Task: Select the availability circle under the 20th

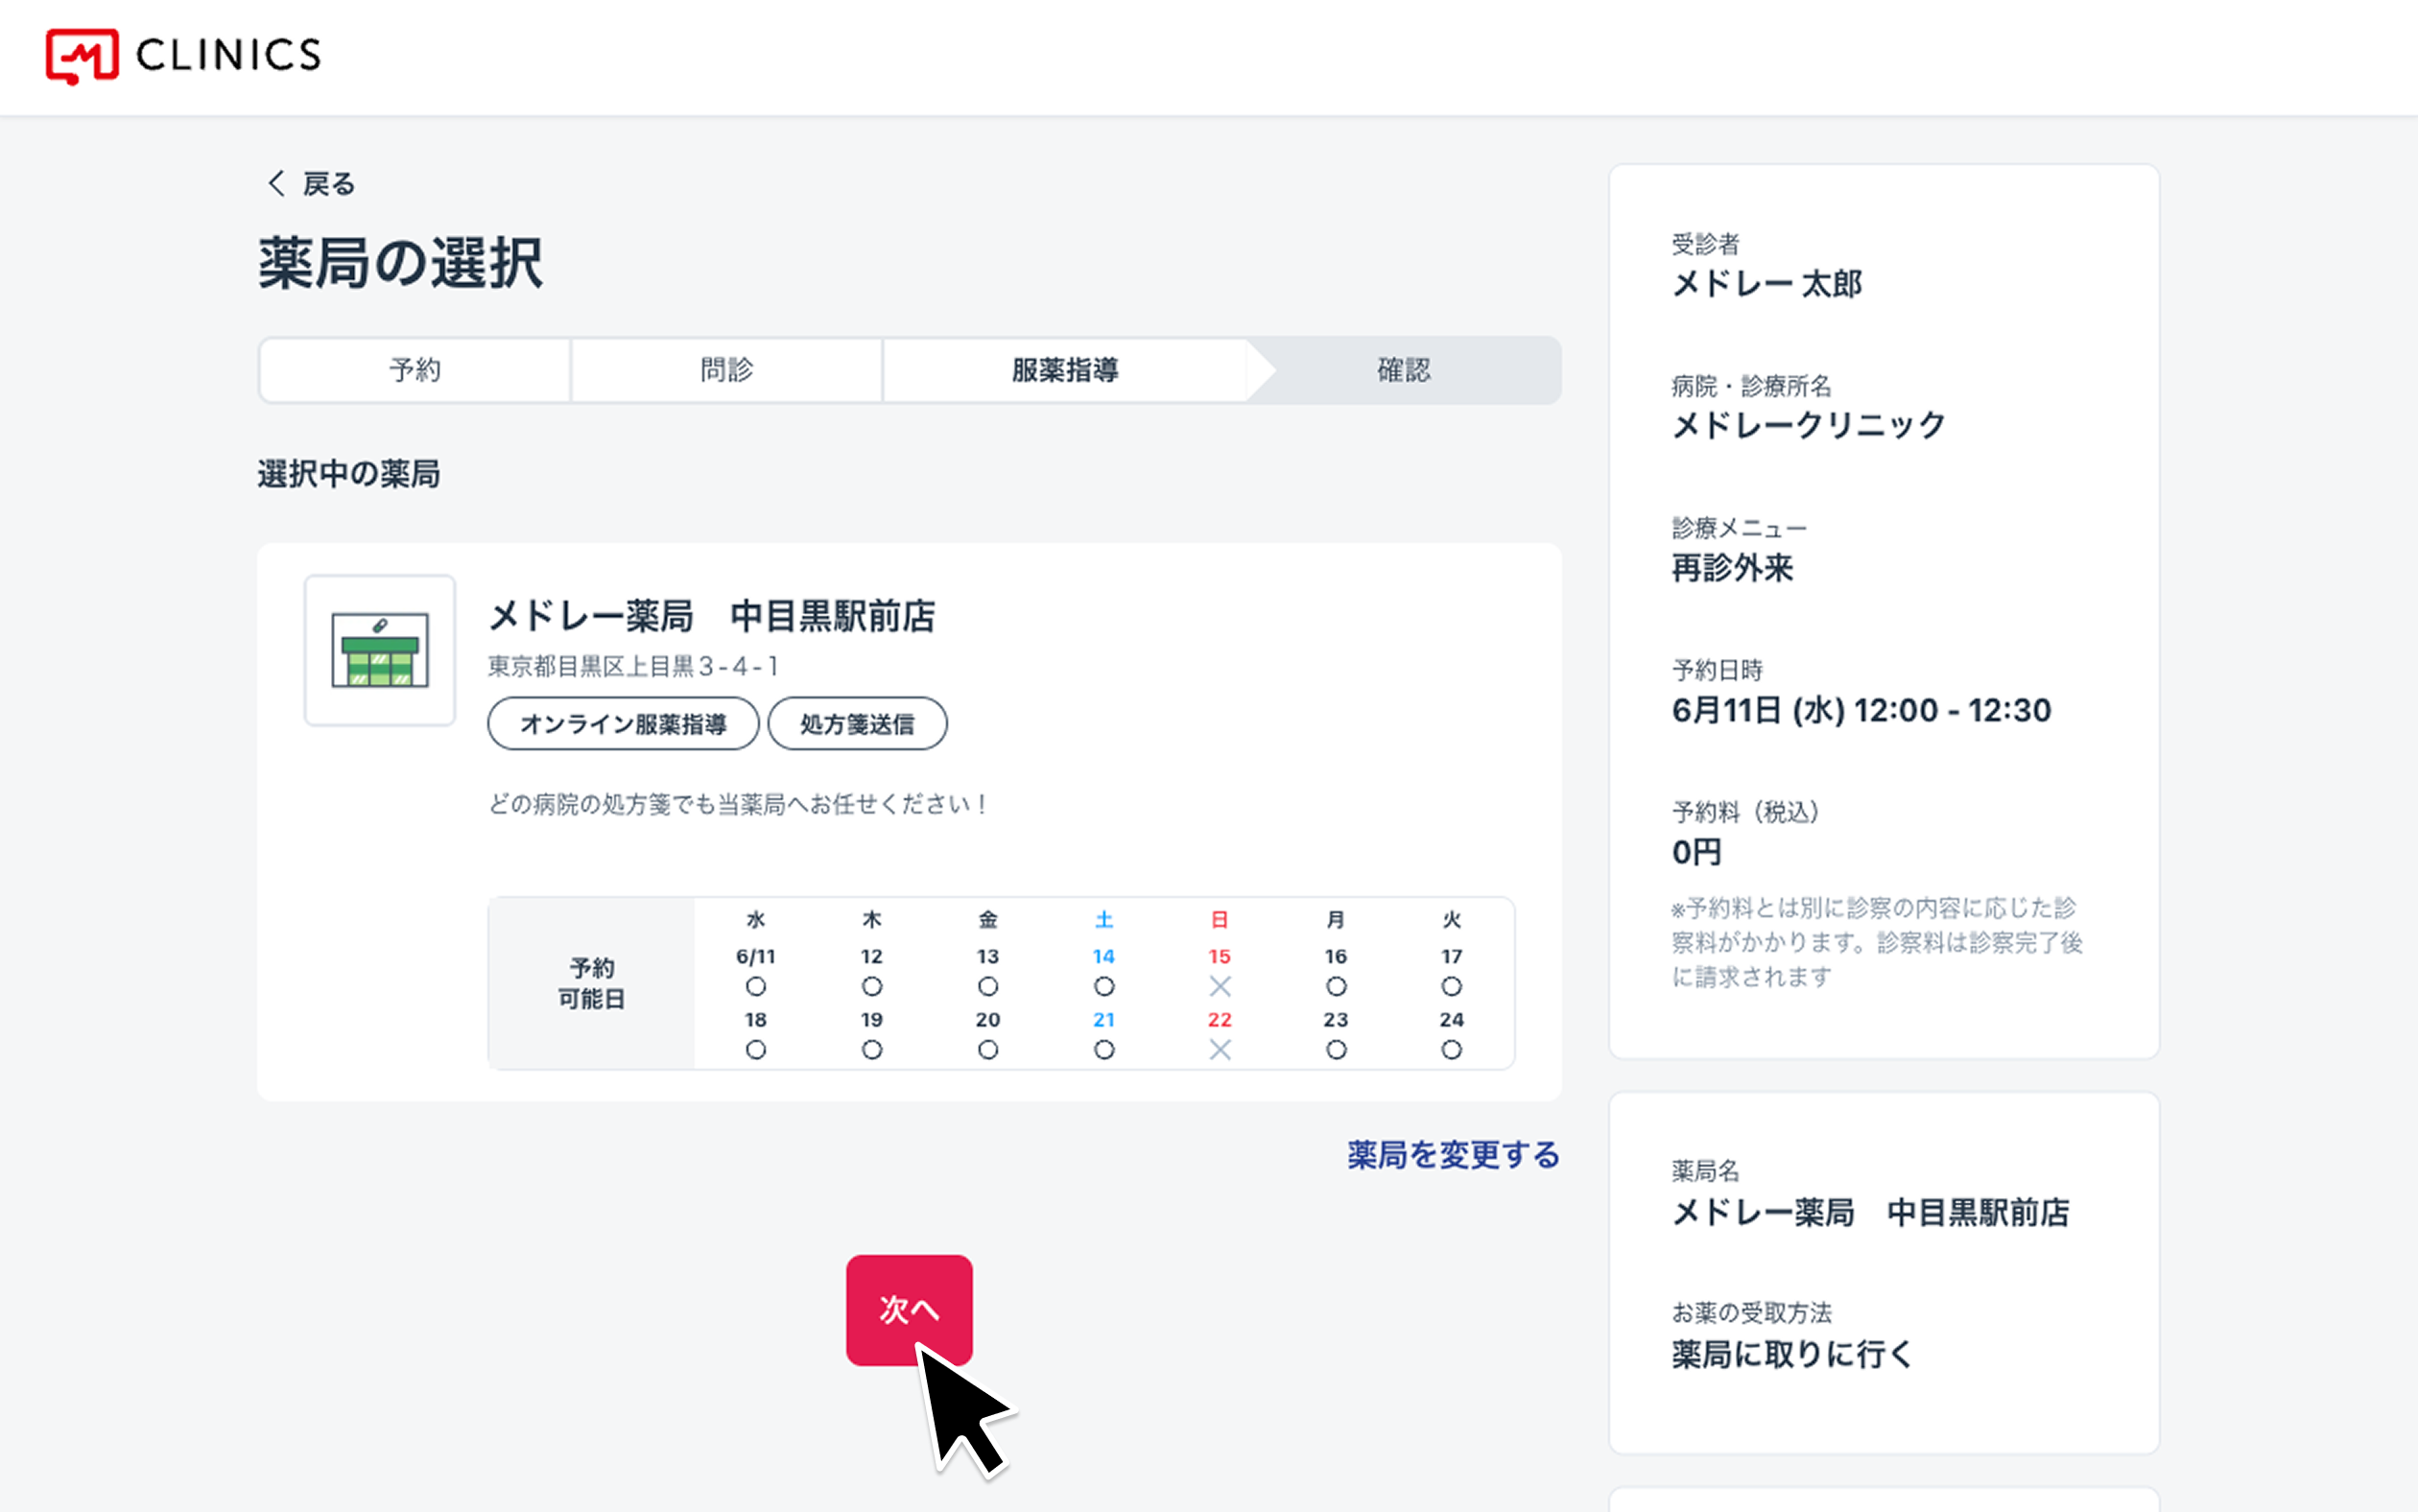Action: [x=988, y=1050]
